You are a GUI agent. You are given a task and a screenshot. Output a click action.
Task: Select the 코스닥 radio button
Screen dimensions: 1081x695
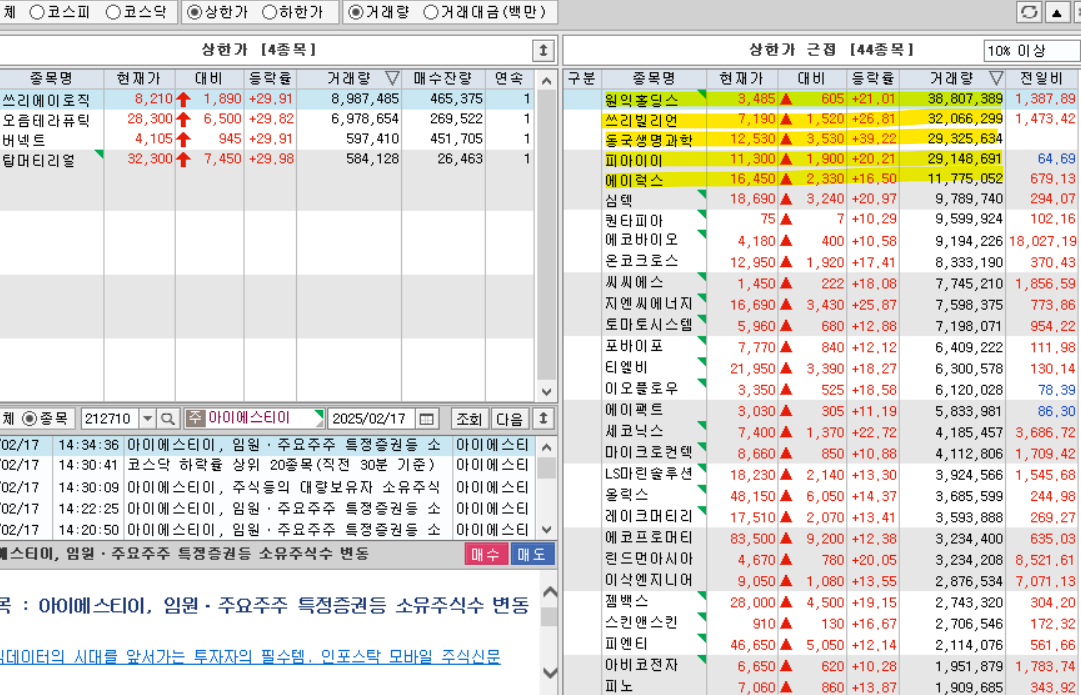(x=114, y=12)
